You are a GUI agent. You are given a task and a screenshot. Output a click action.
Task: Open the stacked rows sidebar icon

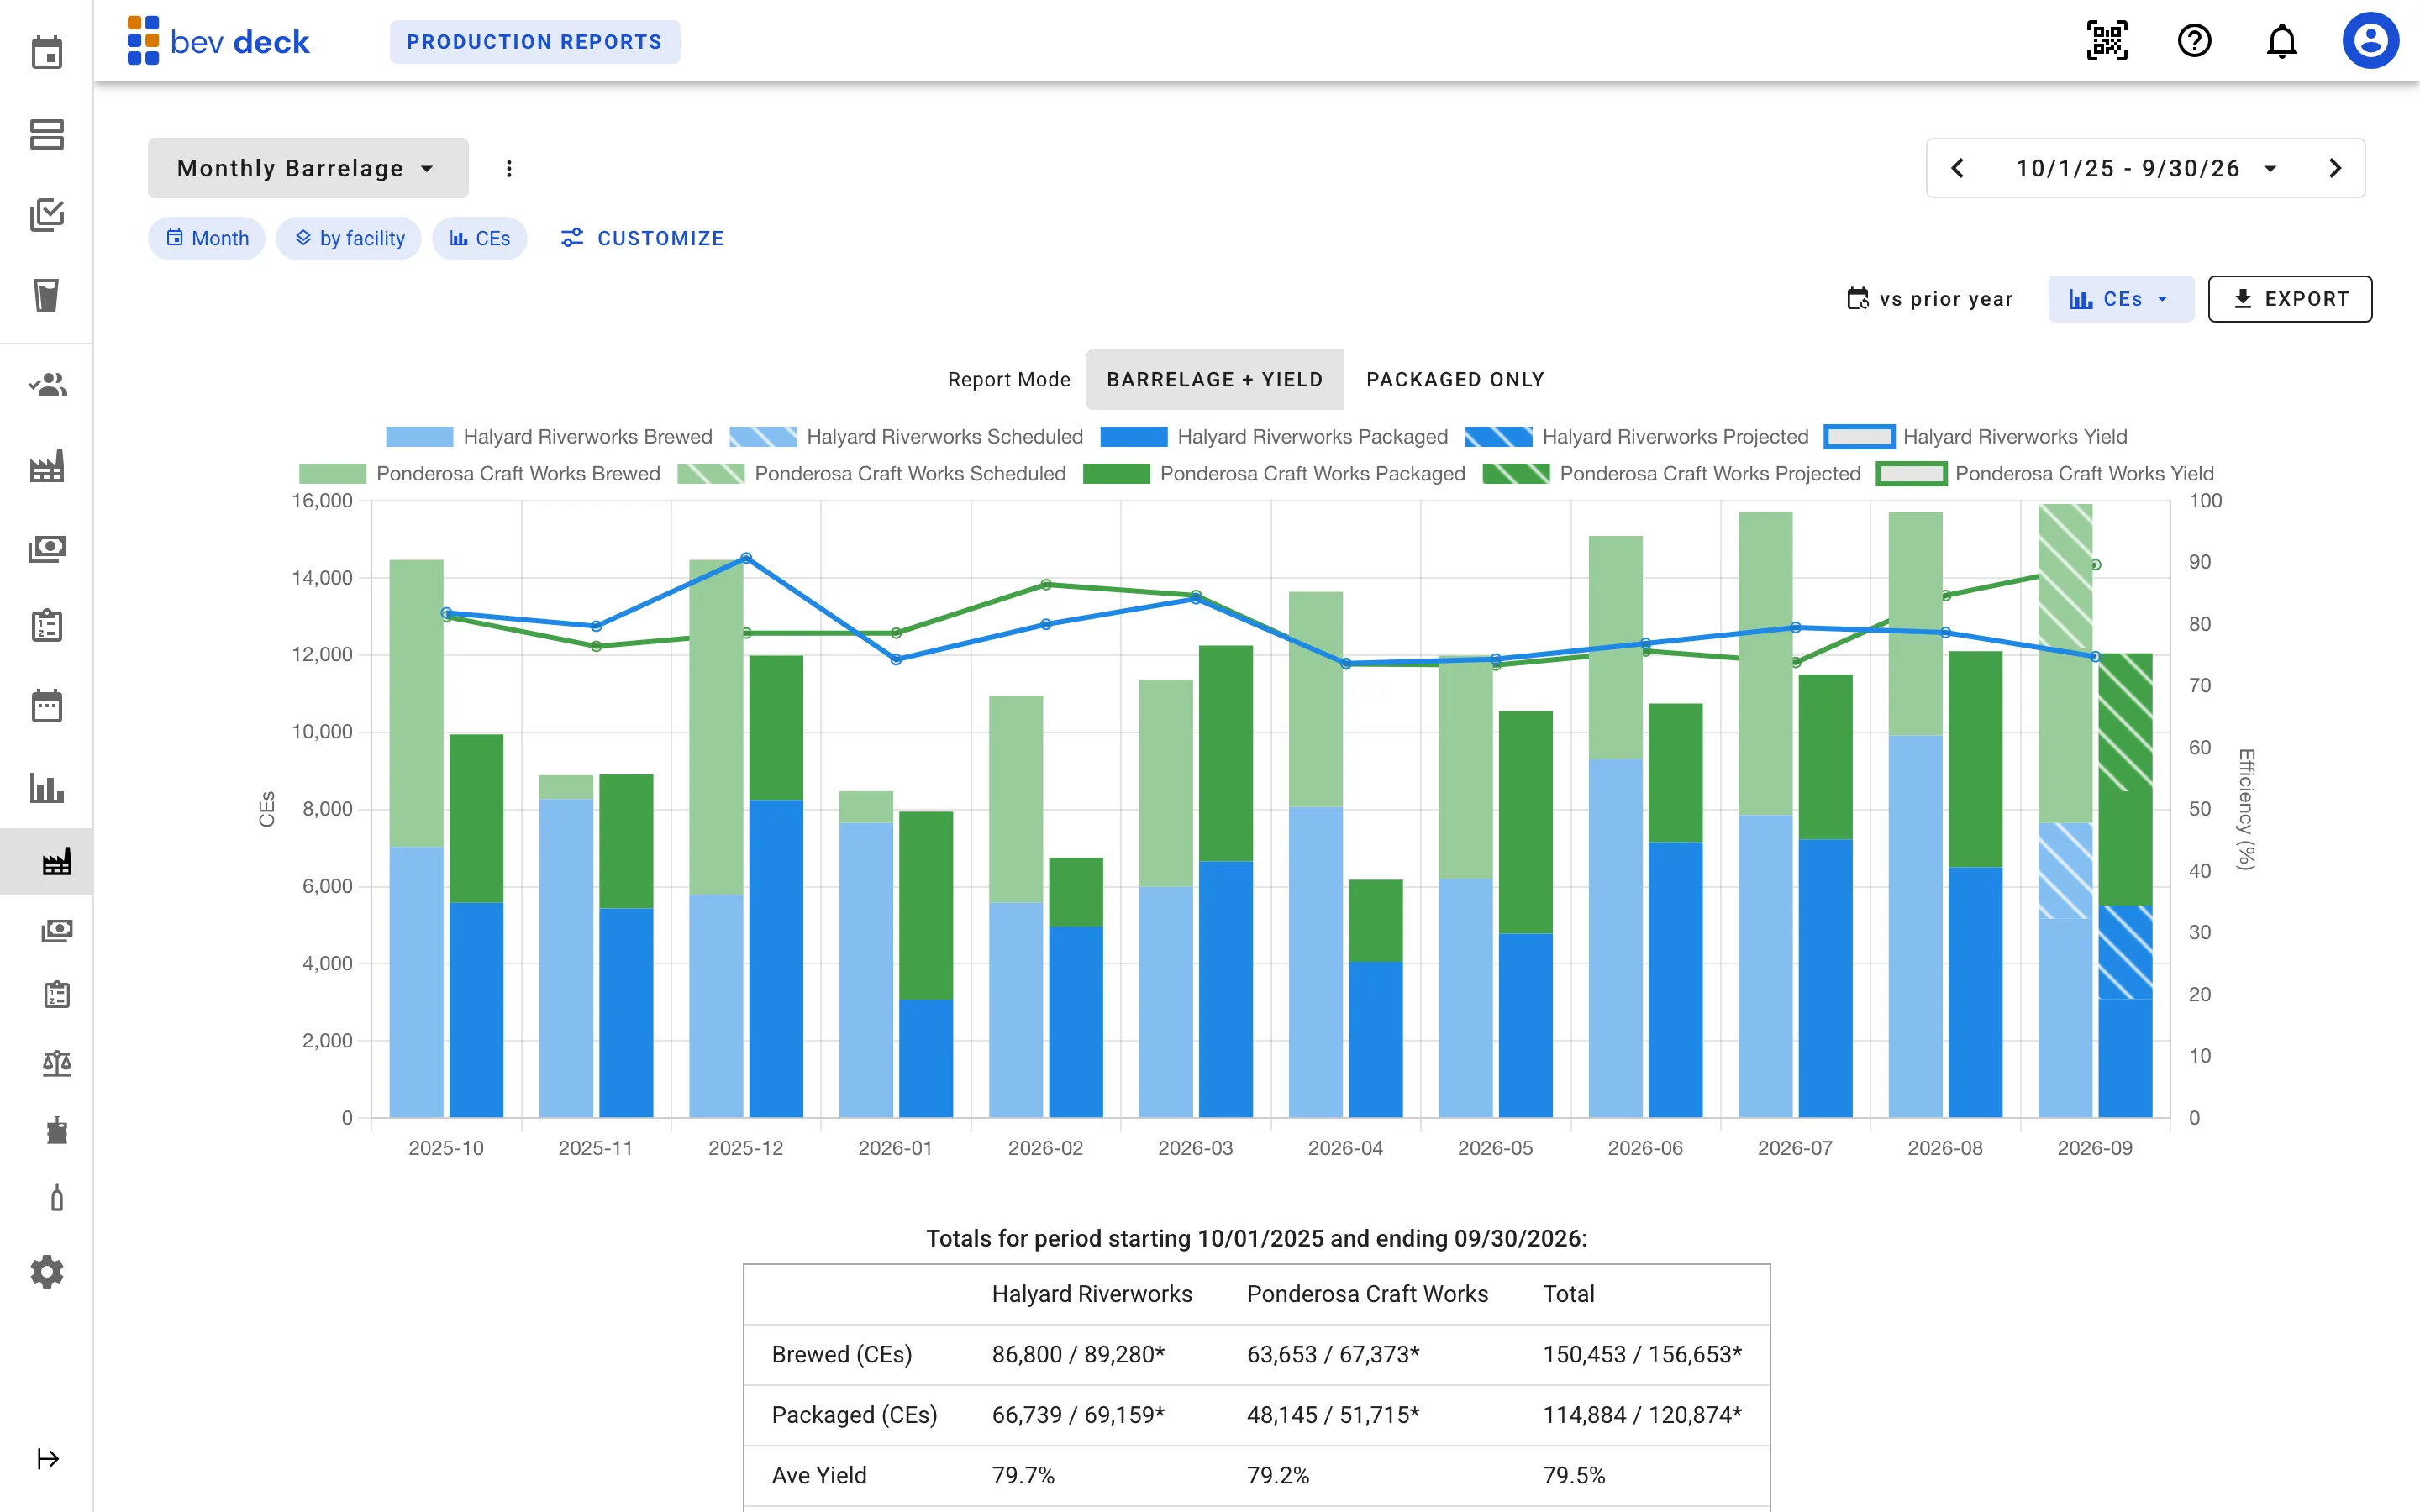(47, 134)
